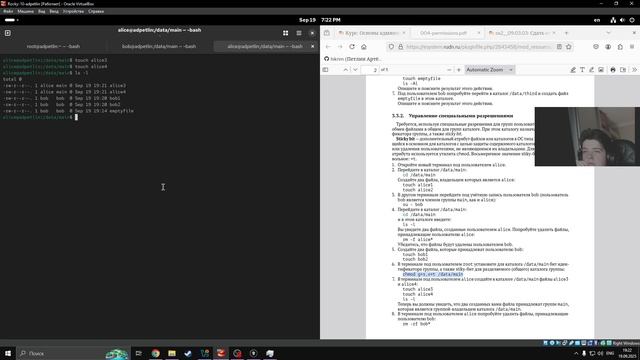Go forward in the browser
The height and width of the screenshot is (360, 640).
[x=340, y=47]
